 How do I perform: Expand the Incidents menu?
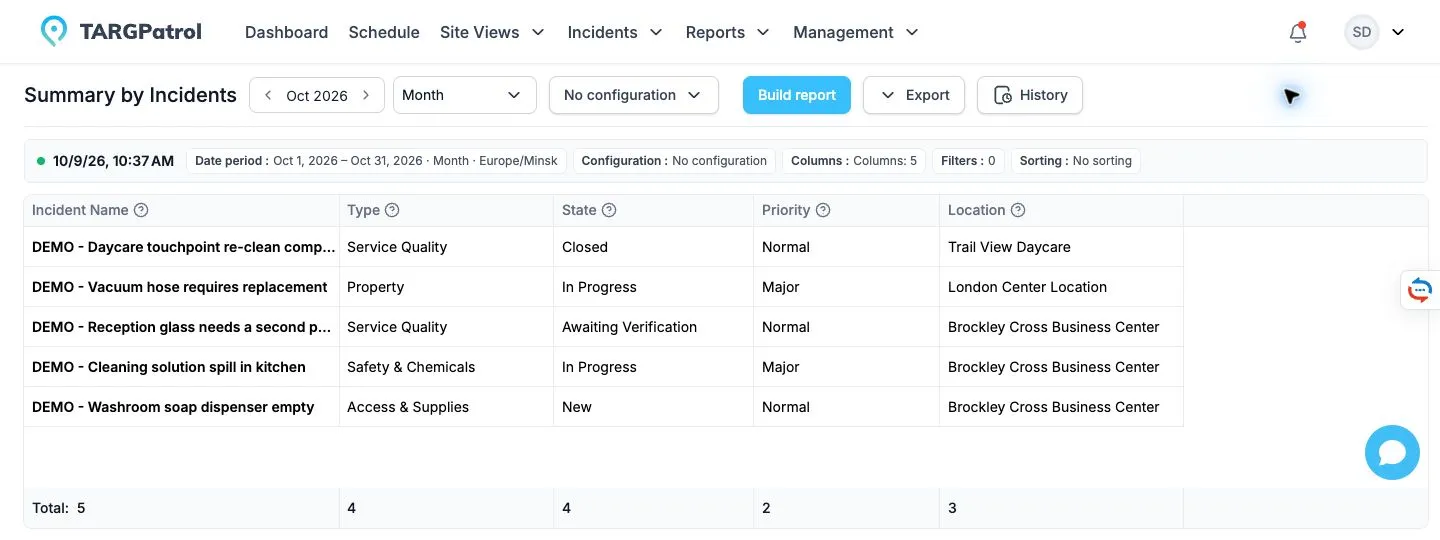pos(615,32)
